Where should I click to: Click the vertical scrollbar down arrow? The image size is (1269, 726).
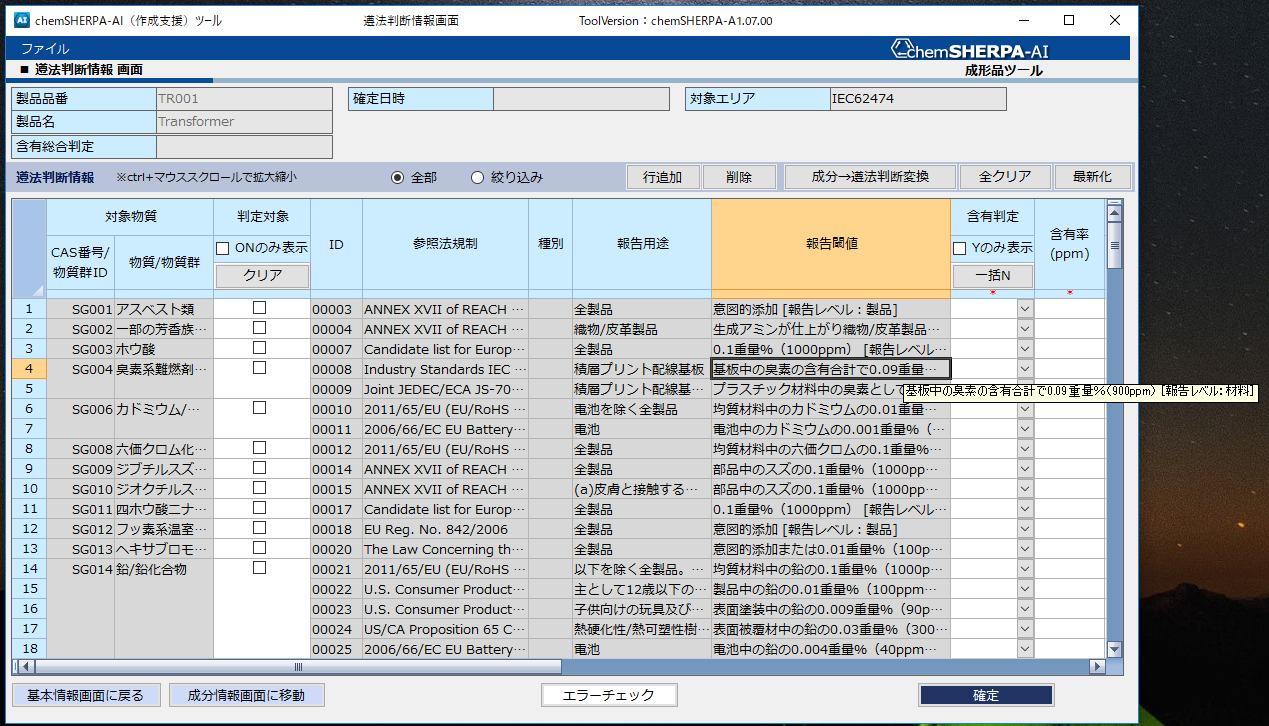[x=1114, y=650]
